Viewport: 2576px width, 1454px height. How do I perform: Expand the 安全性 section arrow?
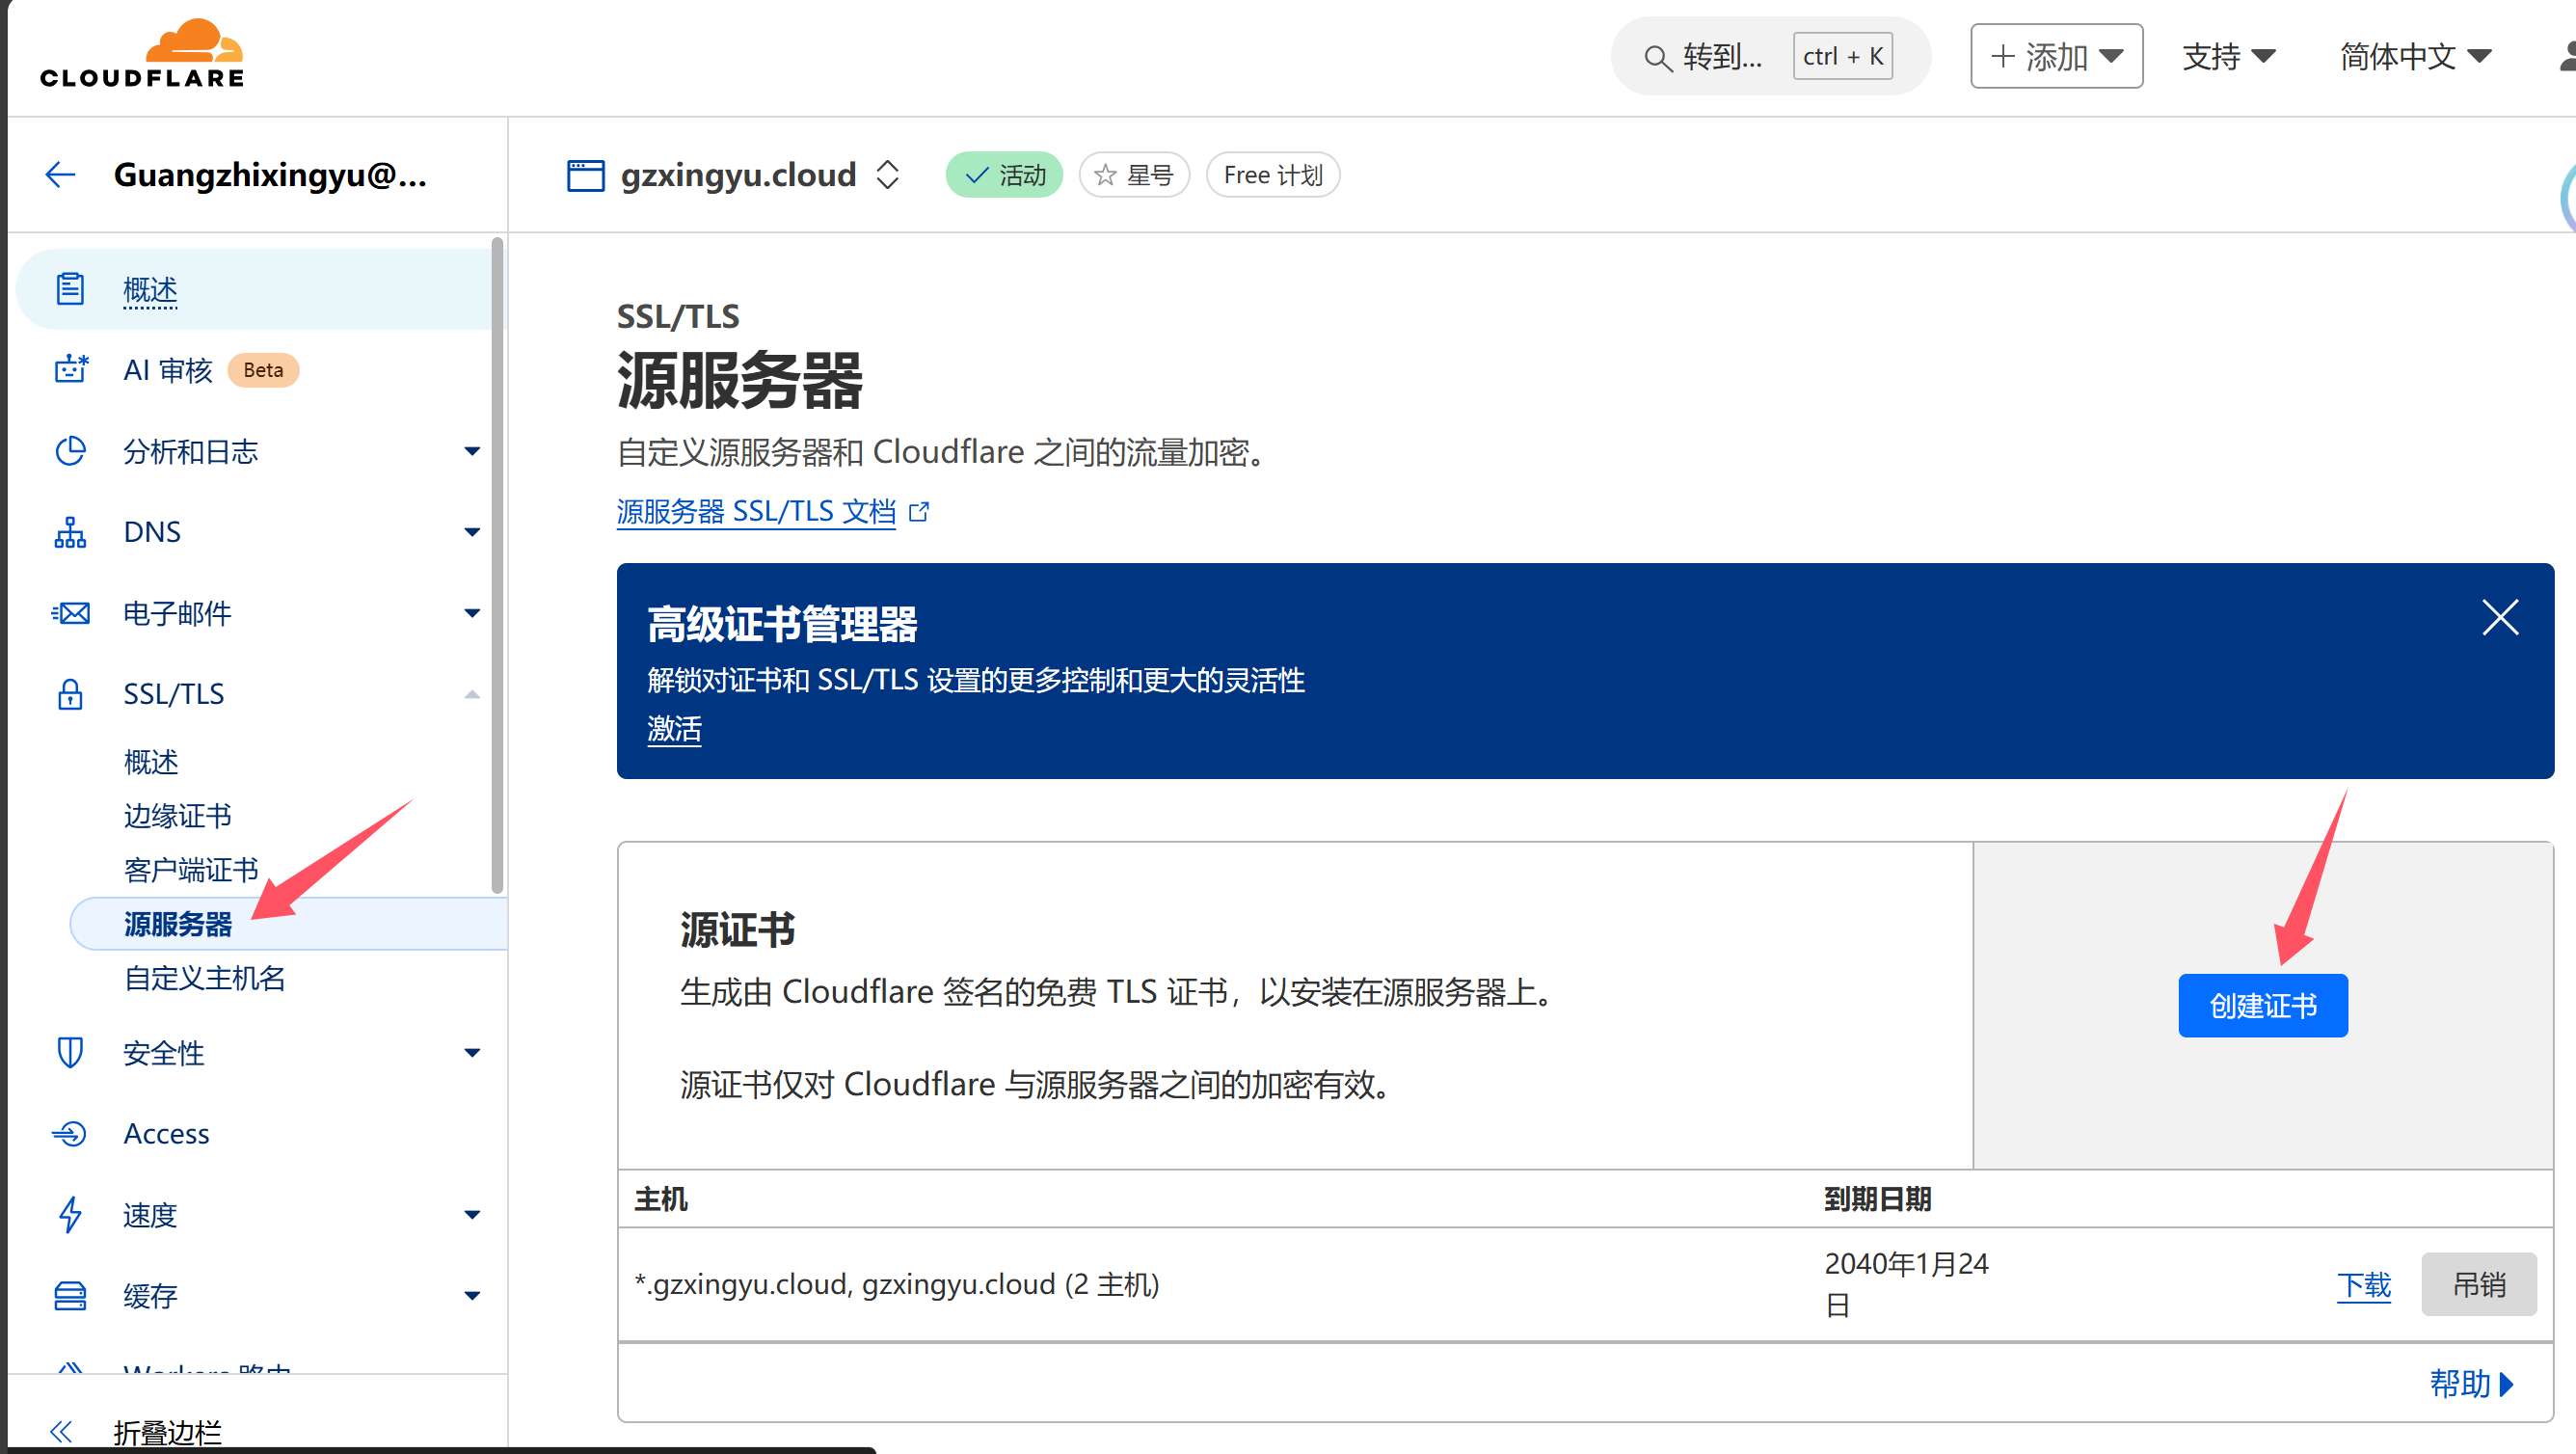click(x=472, y=1052)
